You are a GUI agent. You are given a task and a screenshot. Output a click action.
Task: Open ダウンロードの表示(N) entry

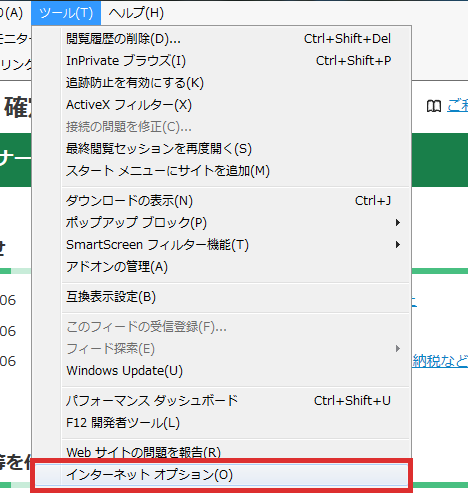pyautogui.click(x=222, y=201)
